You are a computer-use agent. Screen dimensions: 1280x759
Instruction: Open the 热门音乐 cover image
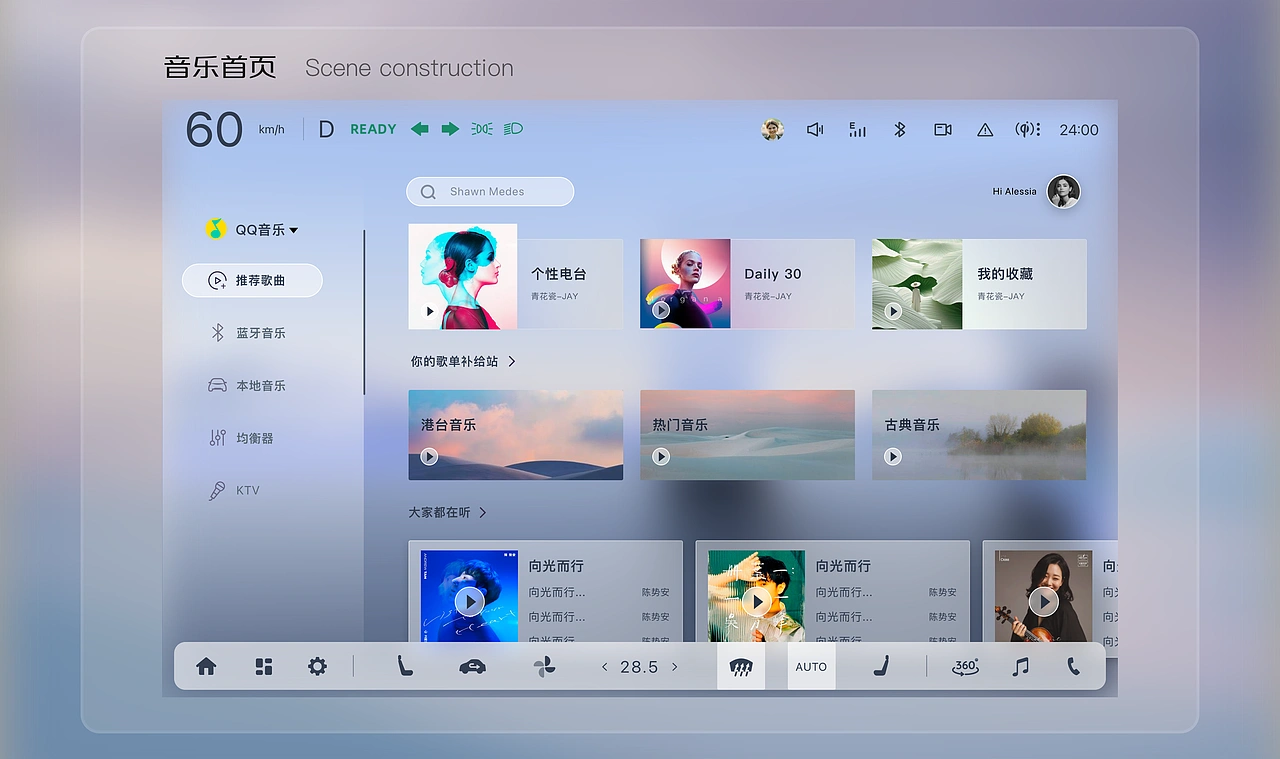click(x=748, y=435)
